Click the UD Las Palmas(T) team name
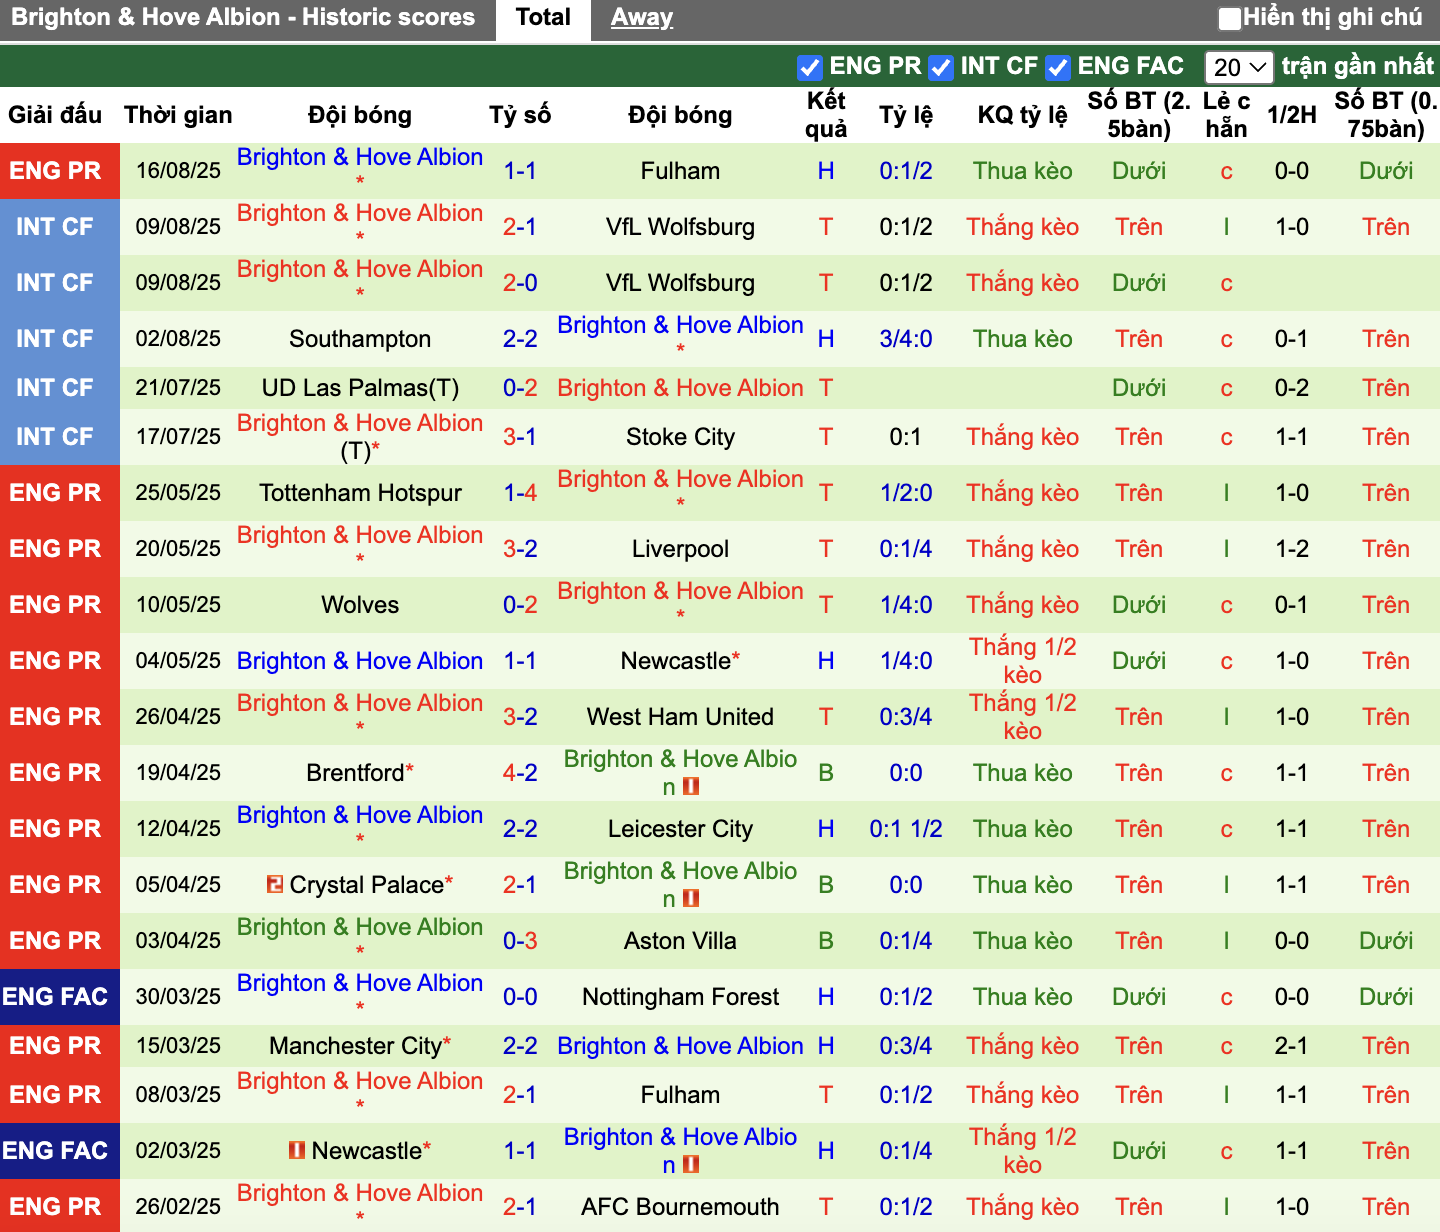Screen dimensions: 1440x1232 click(x=360, y=388)
